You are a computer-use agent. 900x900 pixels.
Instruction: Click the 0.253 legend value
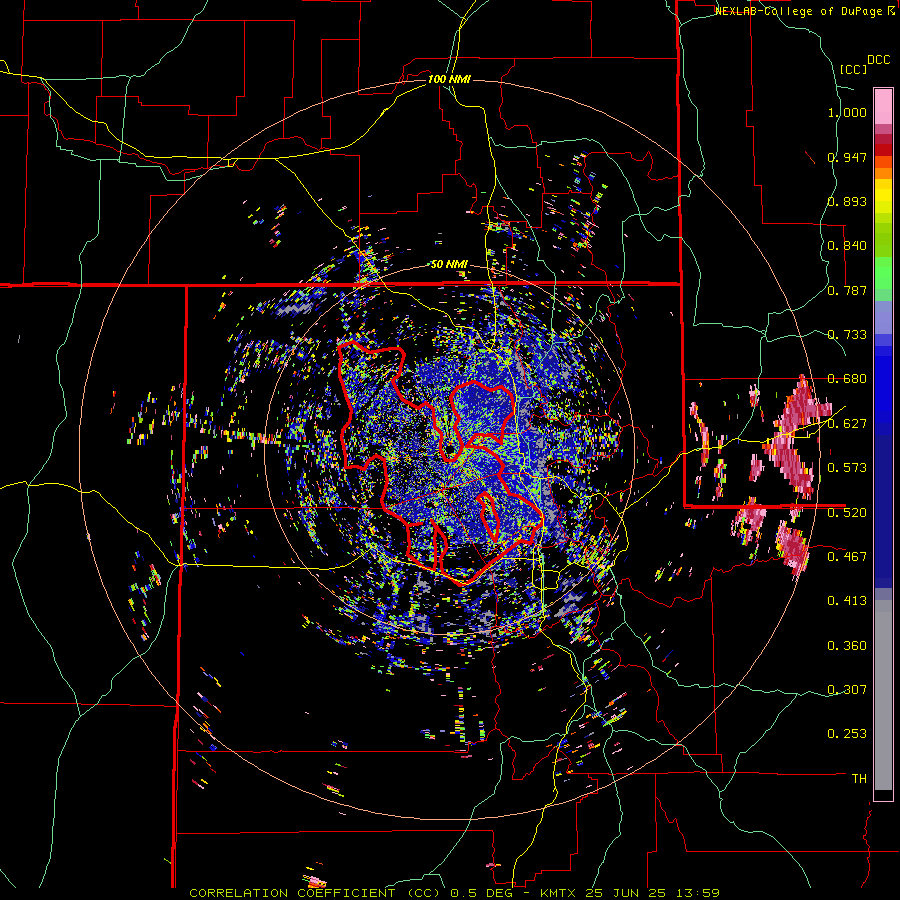coord(847,734)
